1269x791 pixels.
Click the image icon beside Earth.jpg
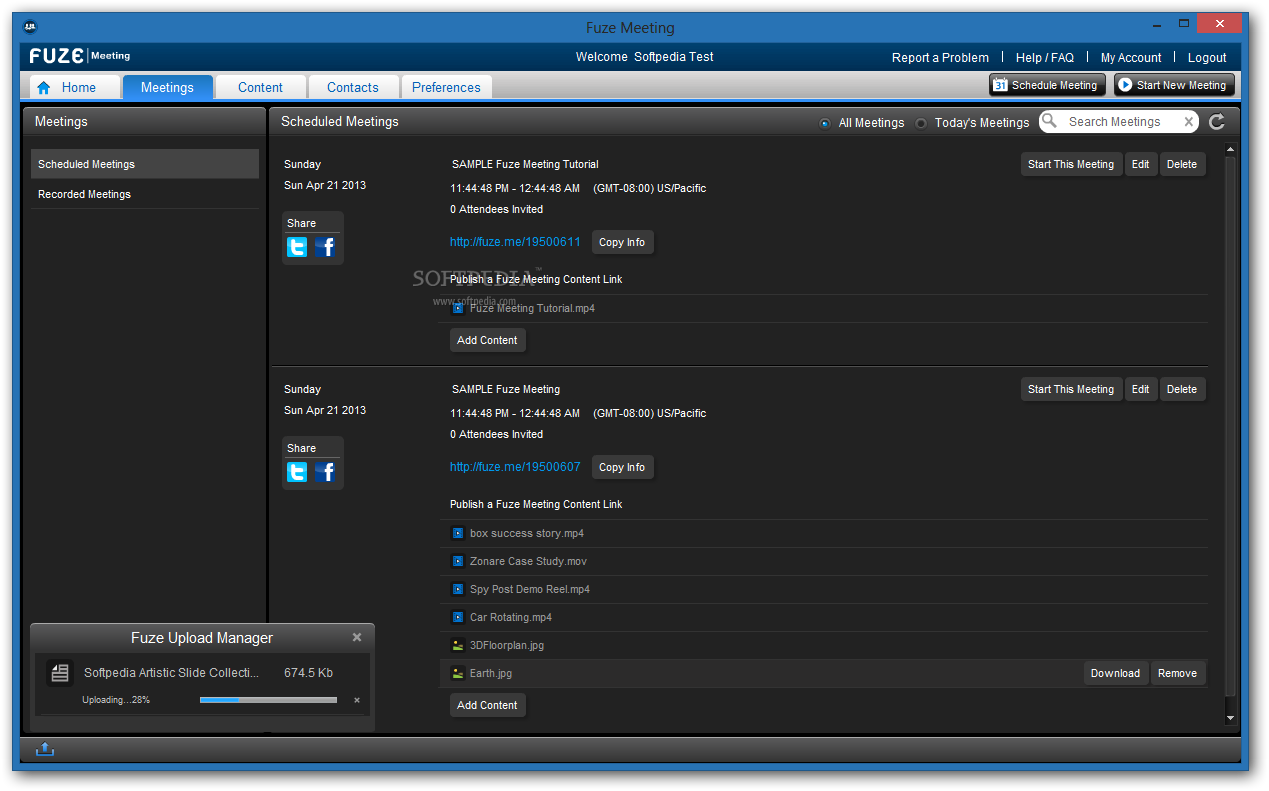pos(458,673)
